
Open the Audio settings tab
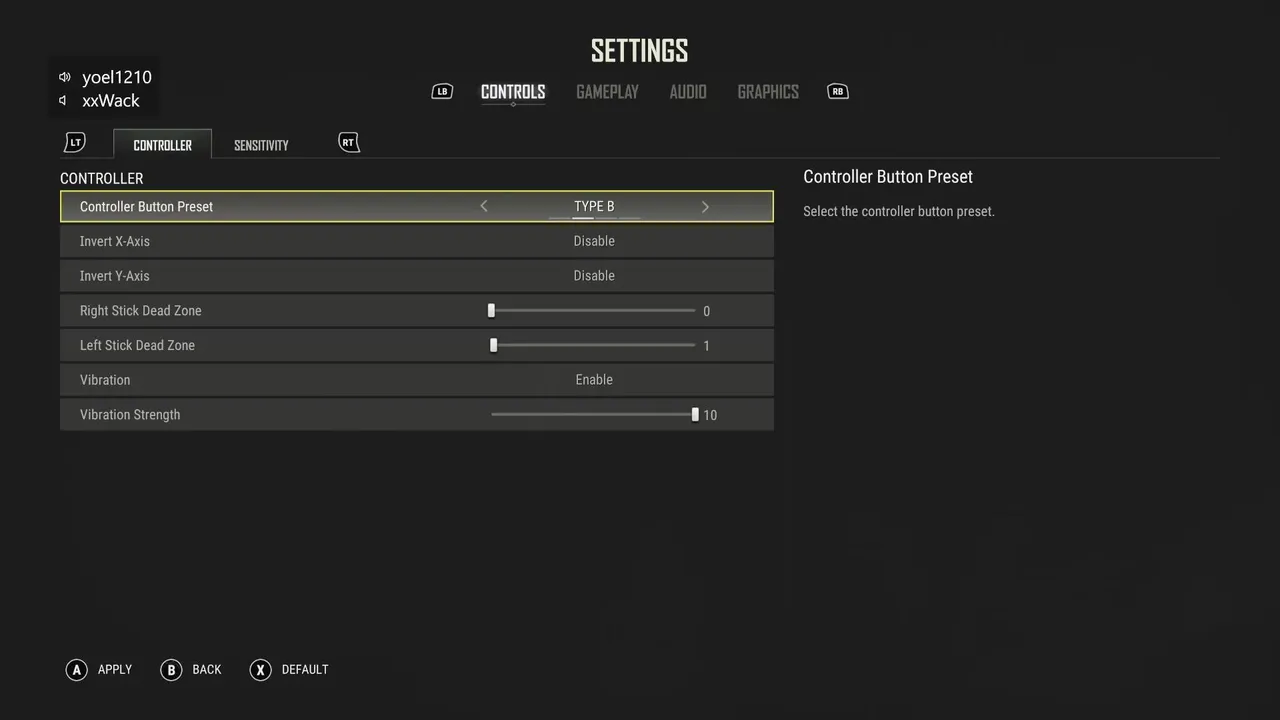pyautogui.click(x=688, y=92)
